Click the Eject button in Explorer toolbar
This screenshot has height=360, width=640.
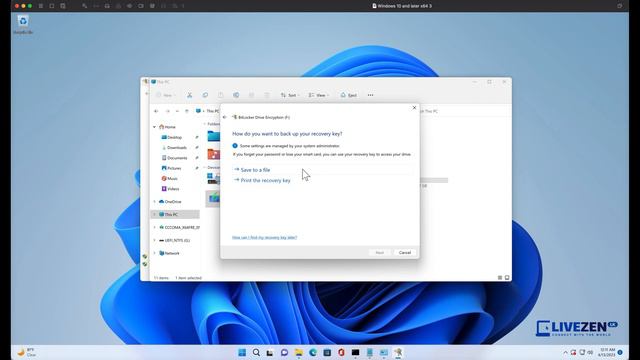pyautogui.click(x=349, y=95)
